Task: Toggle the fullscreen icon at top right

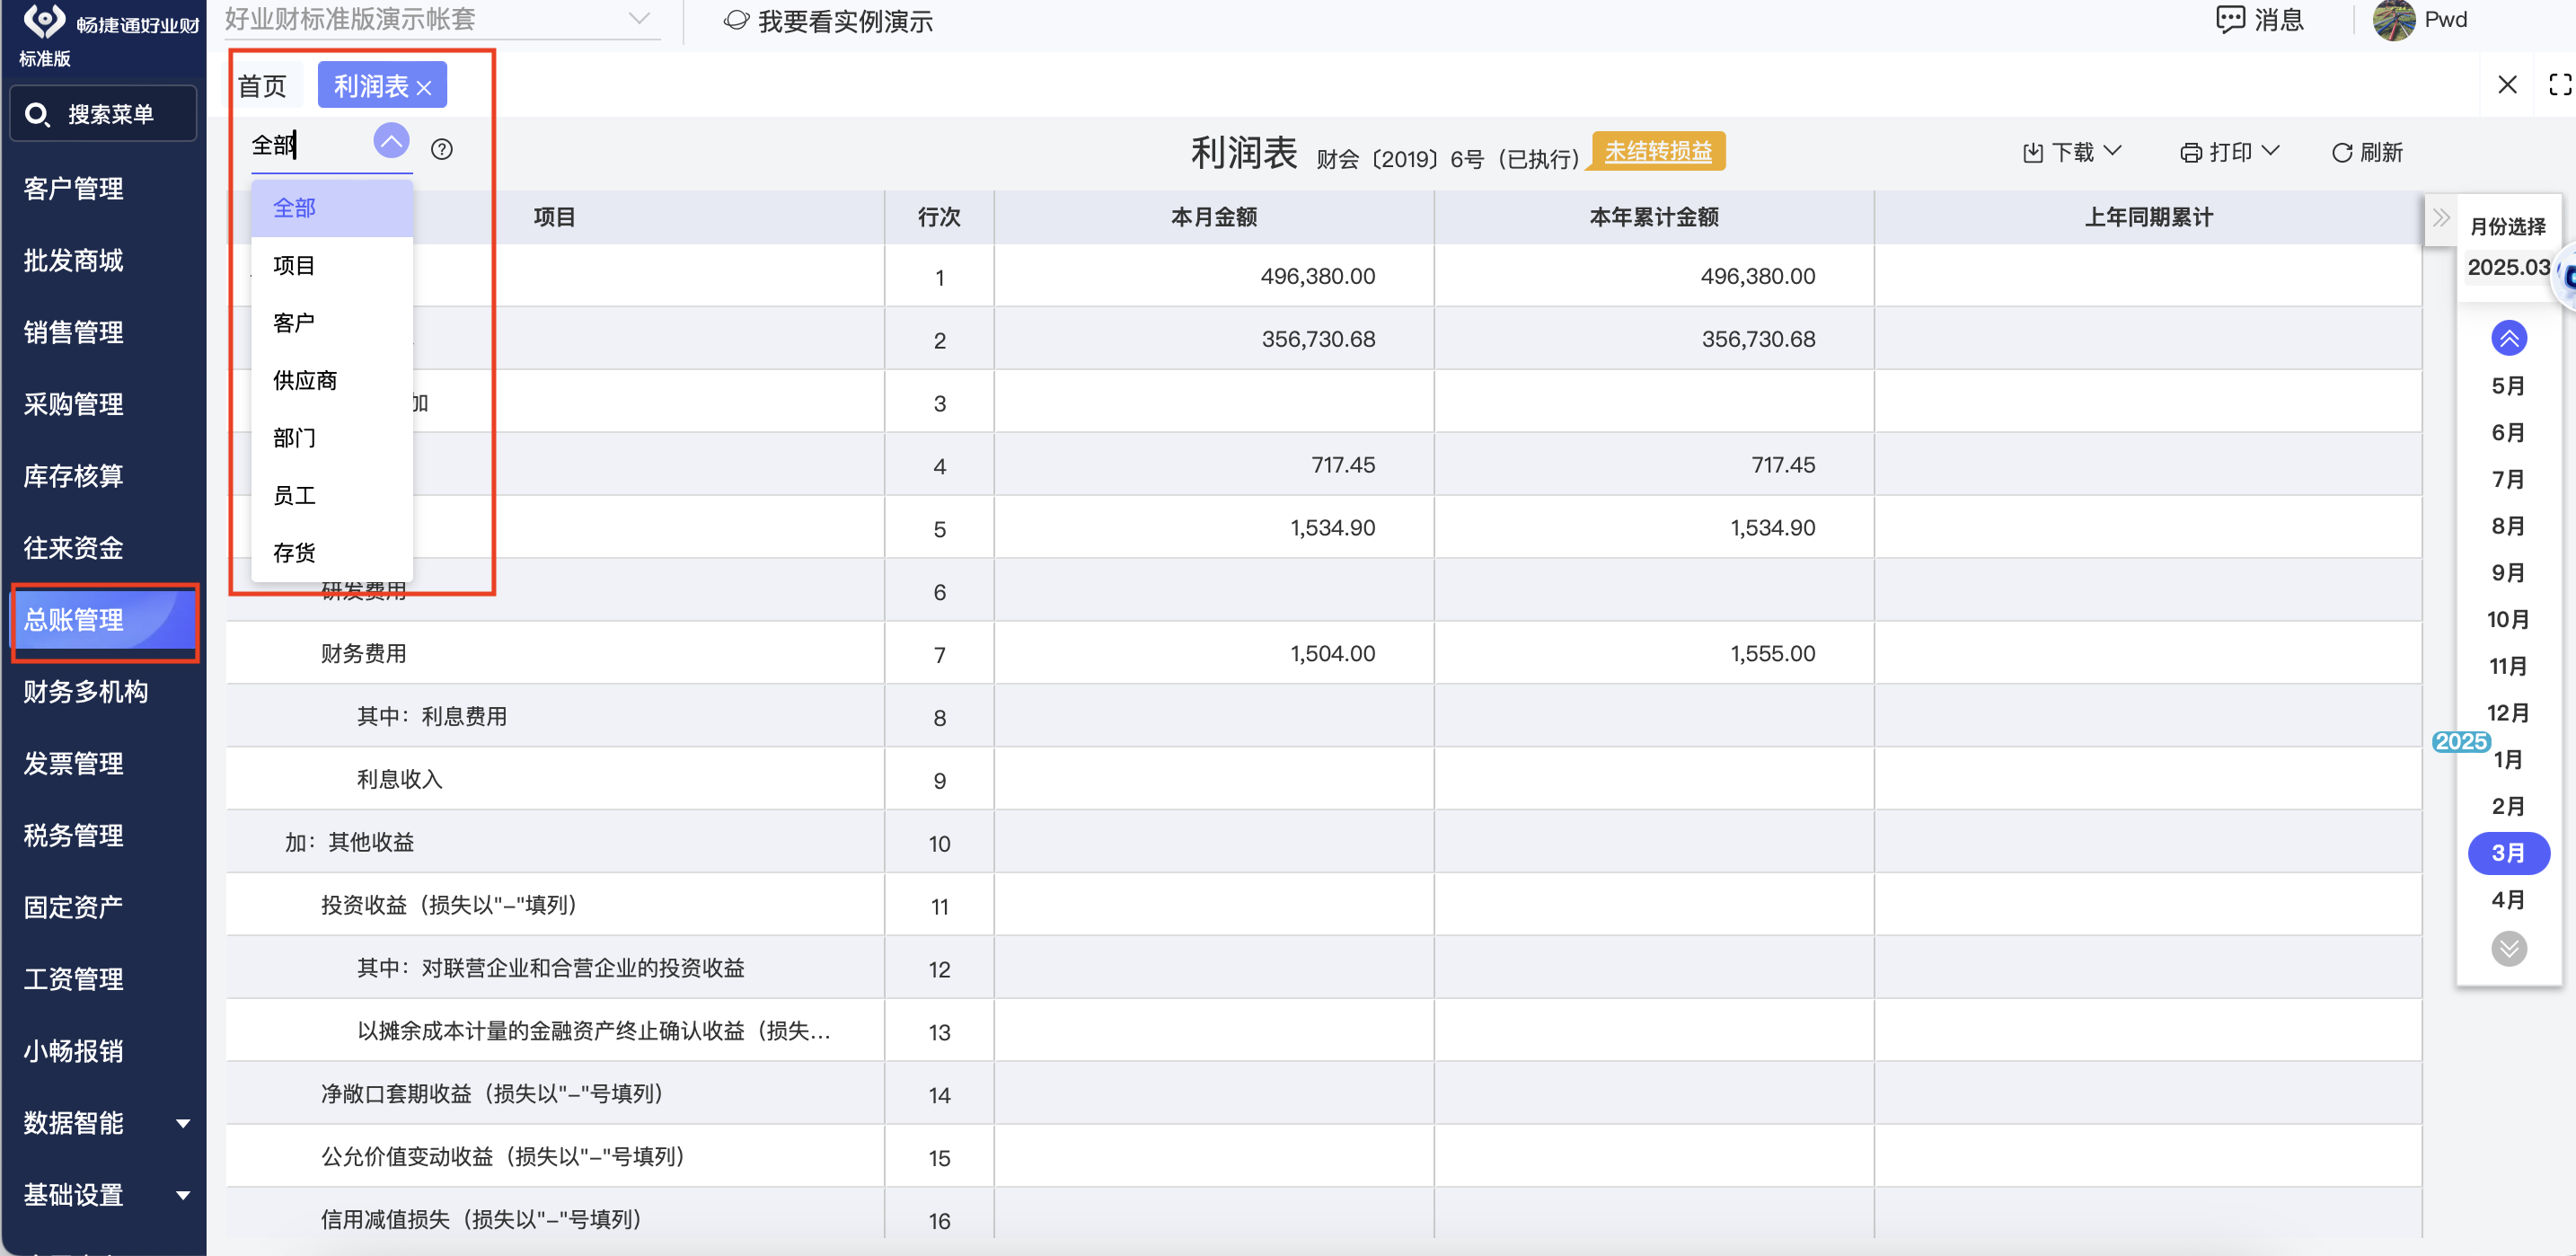Action: (x=2559, y=84)
